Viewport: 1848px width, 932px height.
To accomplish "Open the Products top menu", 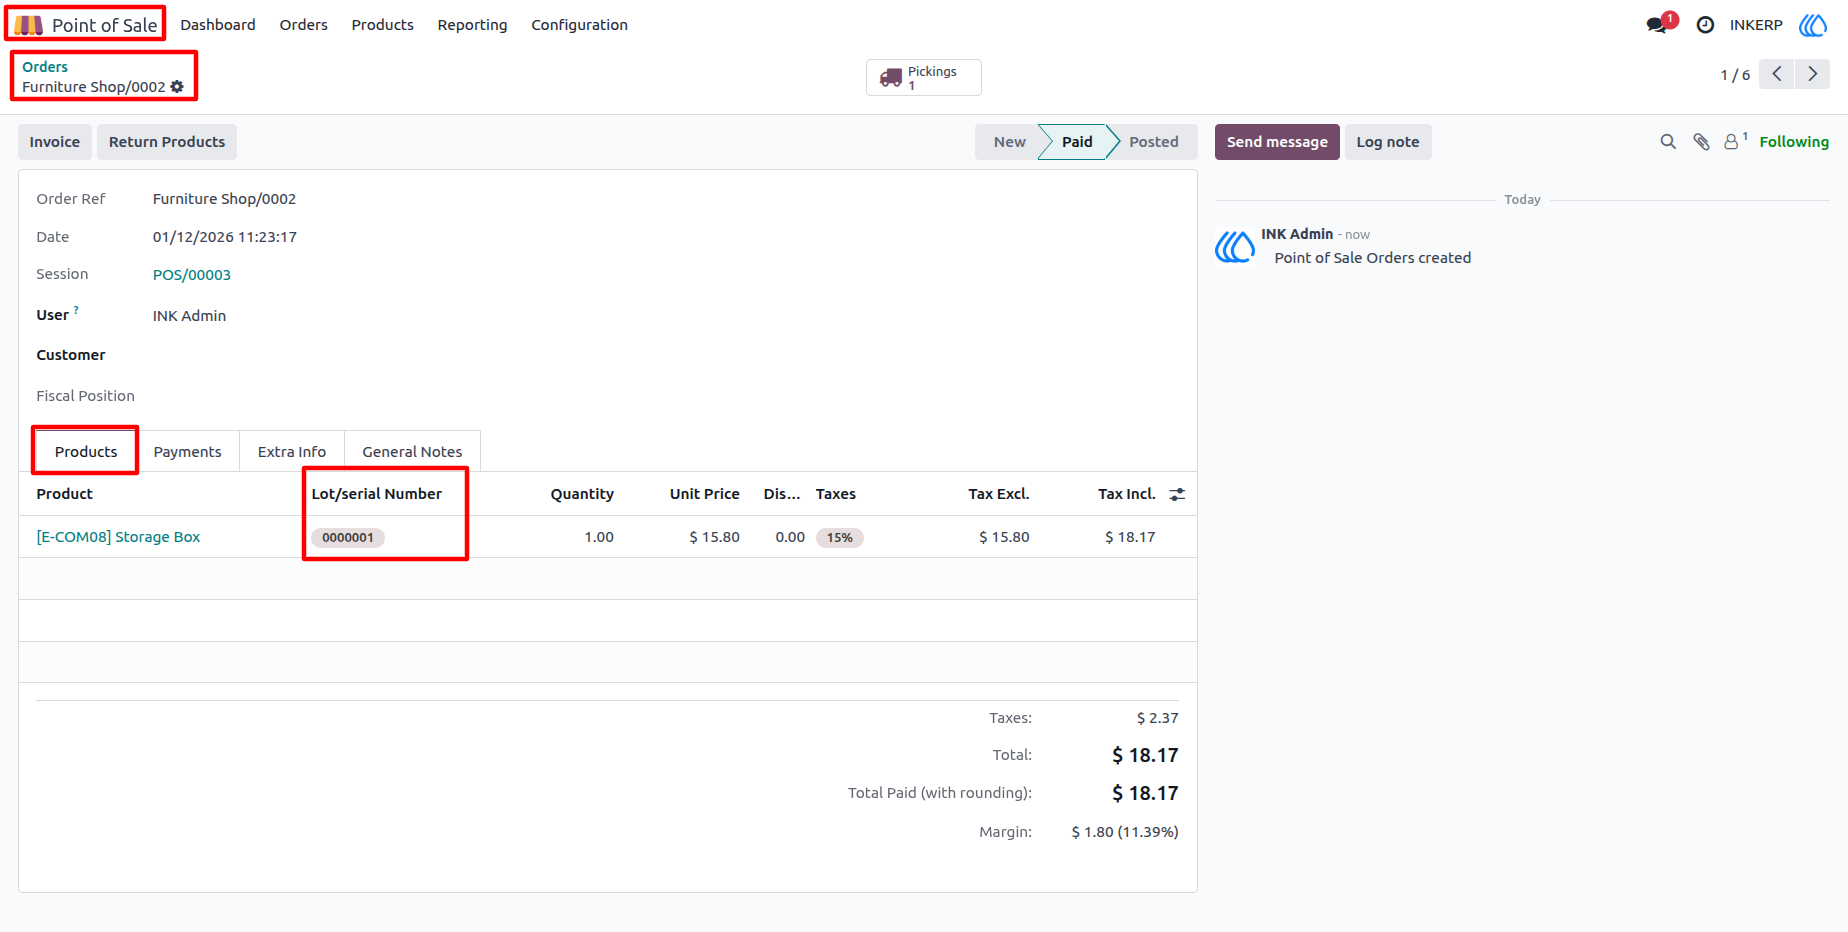I will coord(382,25).
